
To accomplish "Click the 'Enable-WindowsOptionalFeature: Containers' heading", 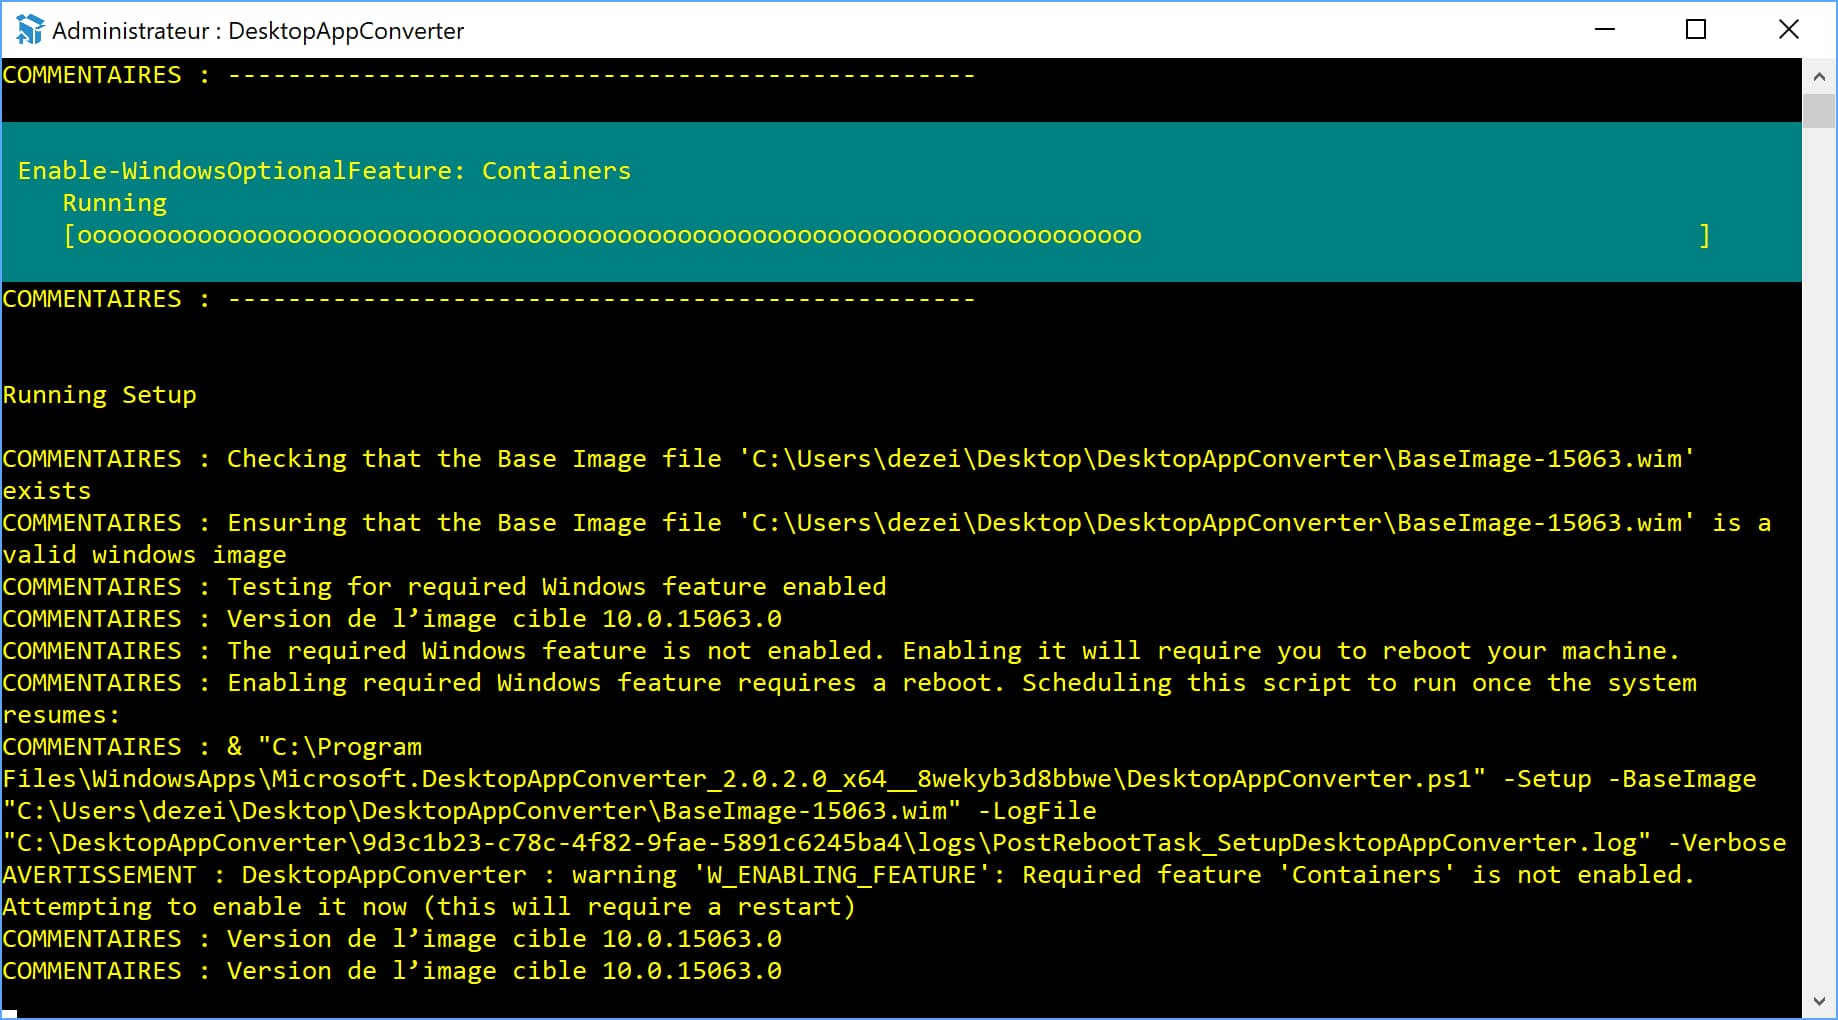I will [324, 171].
